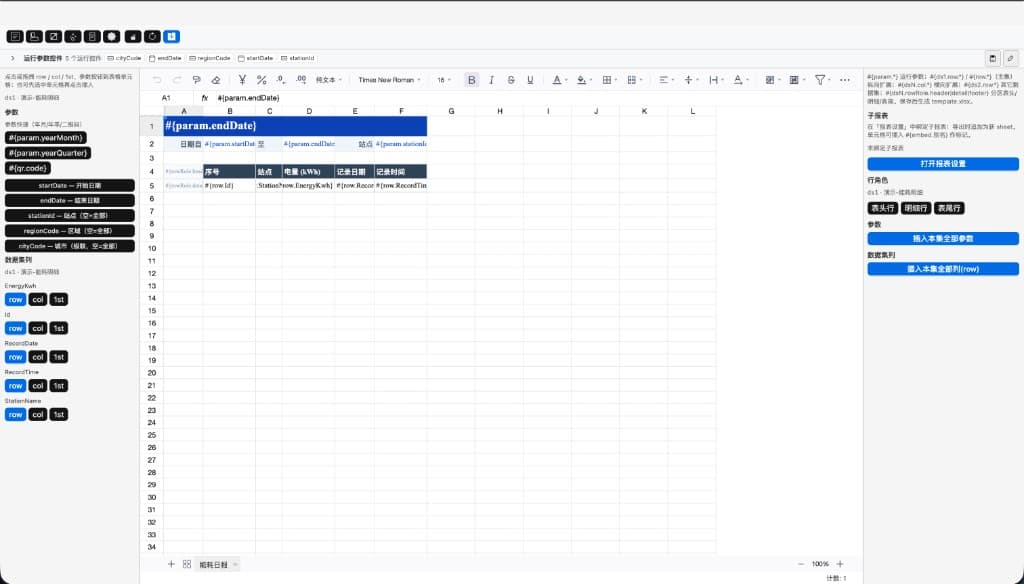This screenshot has width=1024, height=584.
Task: Click the formula bar showing #{param.endDate}
Action: pyautogui.click(x=248, y=98)
